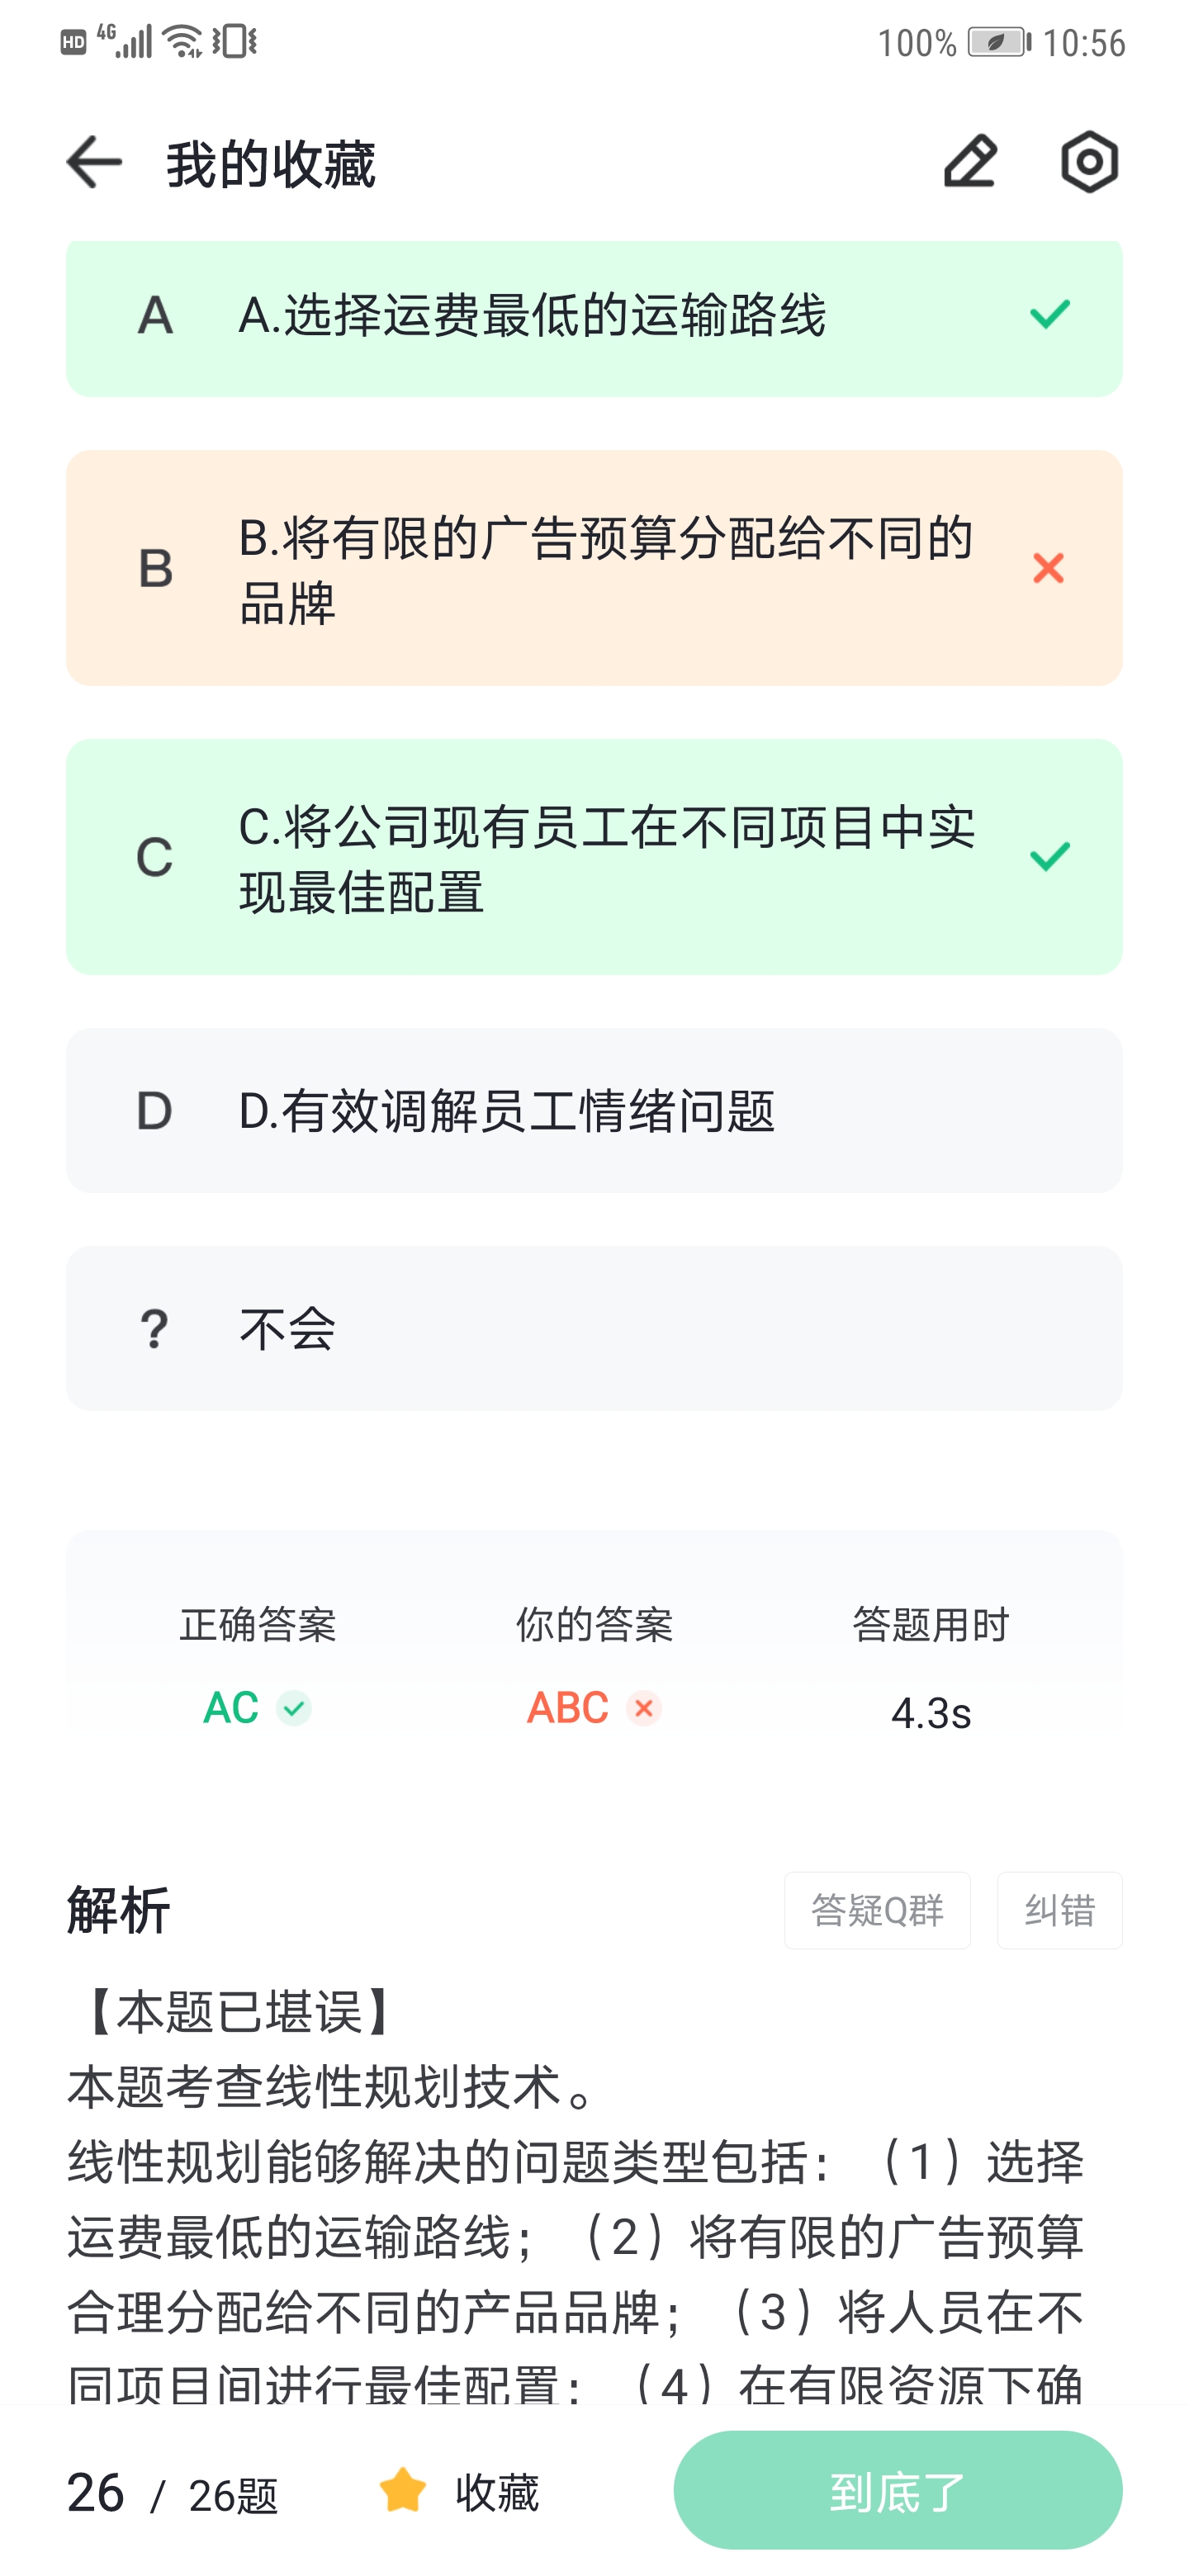Open the 答疑Q群 button
Screen dimensions: 1189x2576
[x=877, y=1910]
